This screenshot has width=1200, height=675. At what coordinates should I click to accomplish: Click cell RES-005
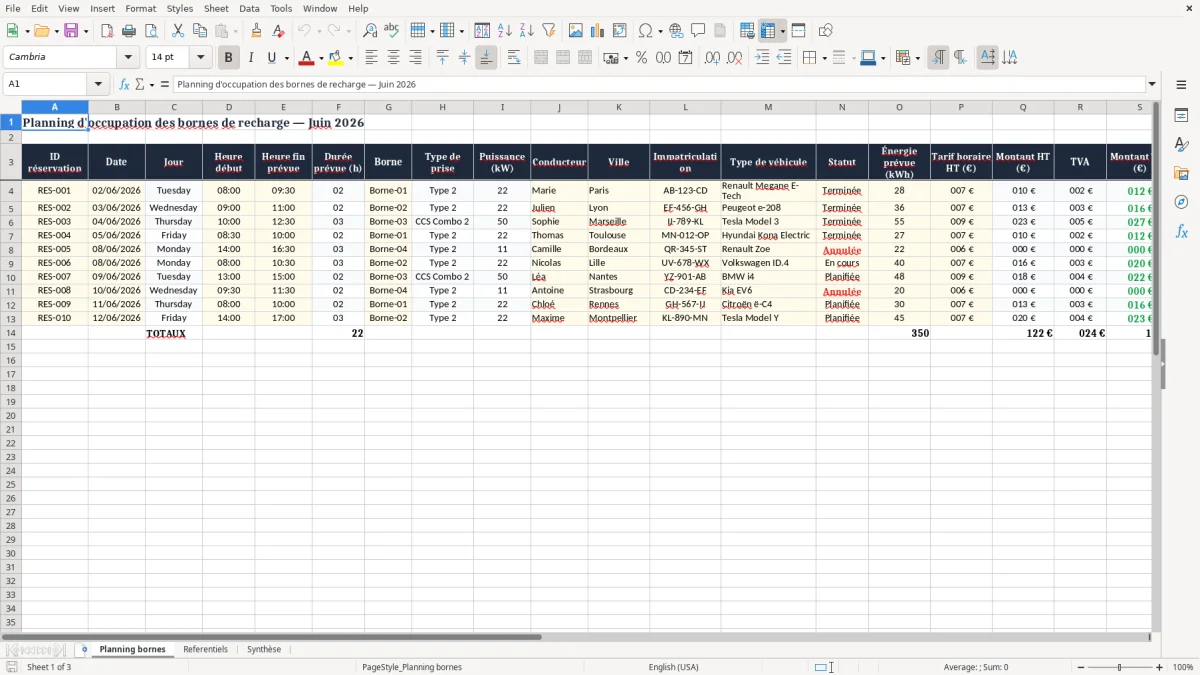point(54,249)
